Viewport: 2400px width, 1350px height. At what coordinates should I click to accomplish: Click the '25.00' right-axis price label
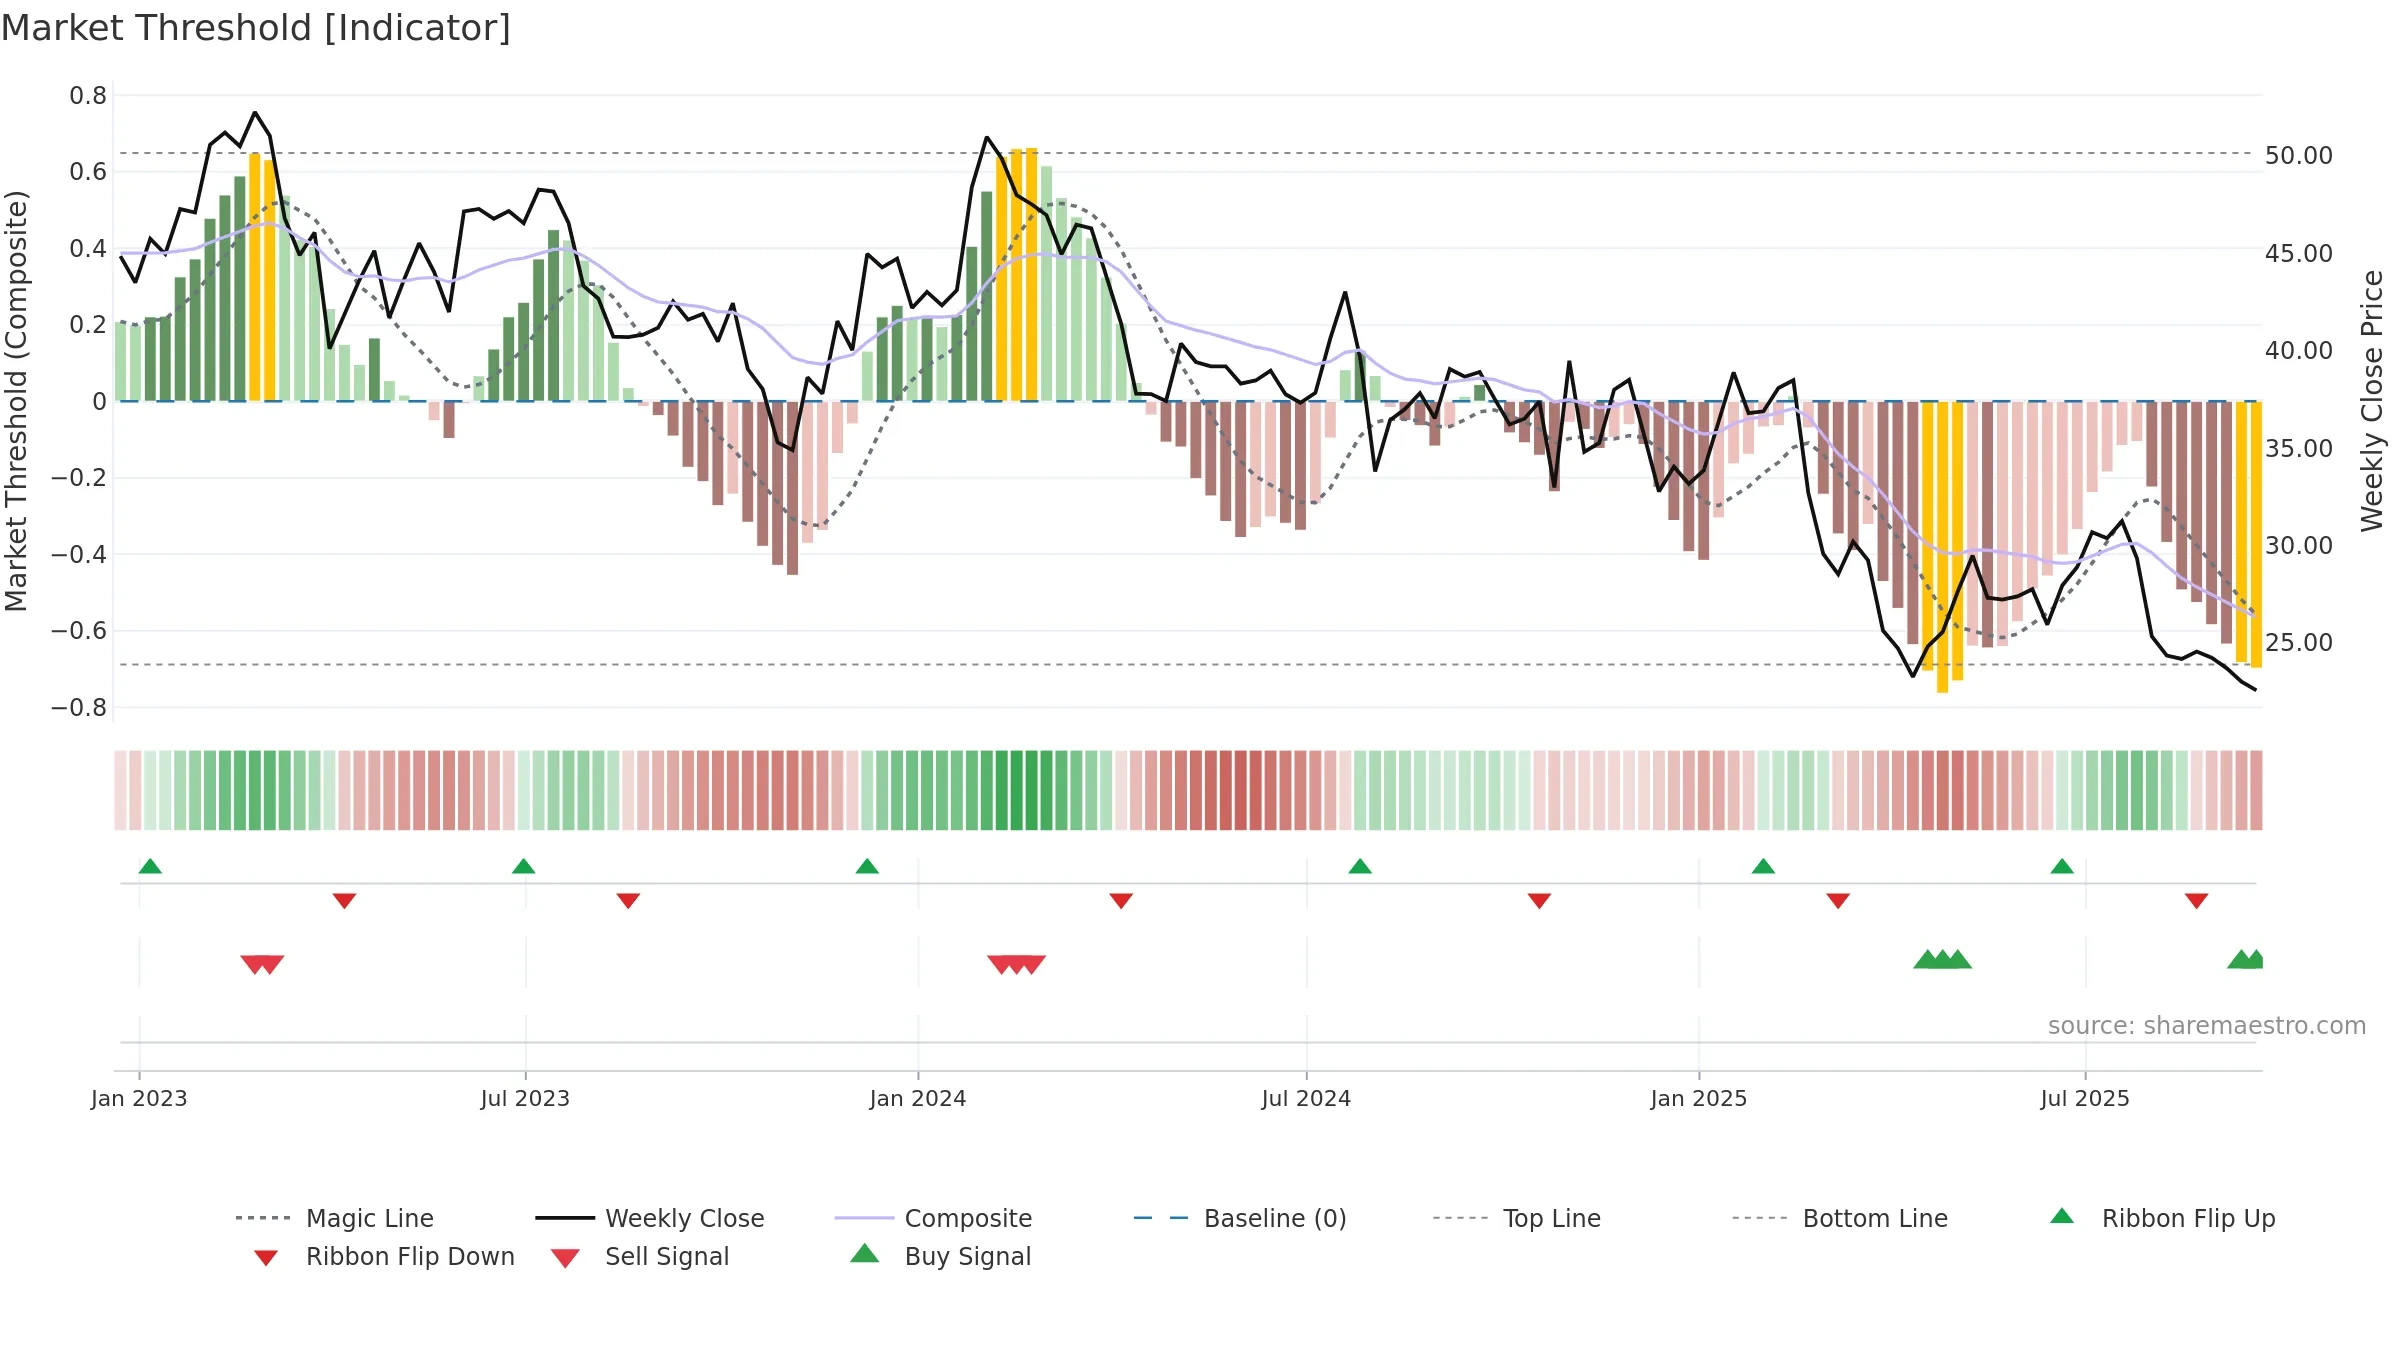coord(2299,643)
